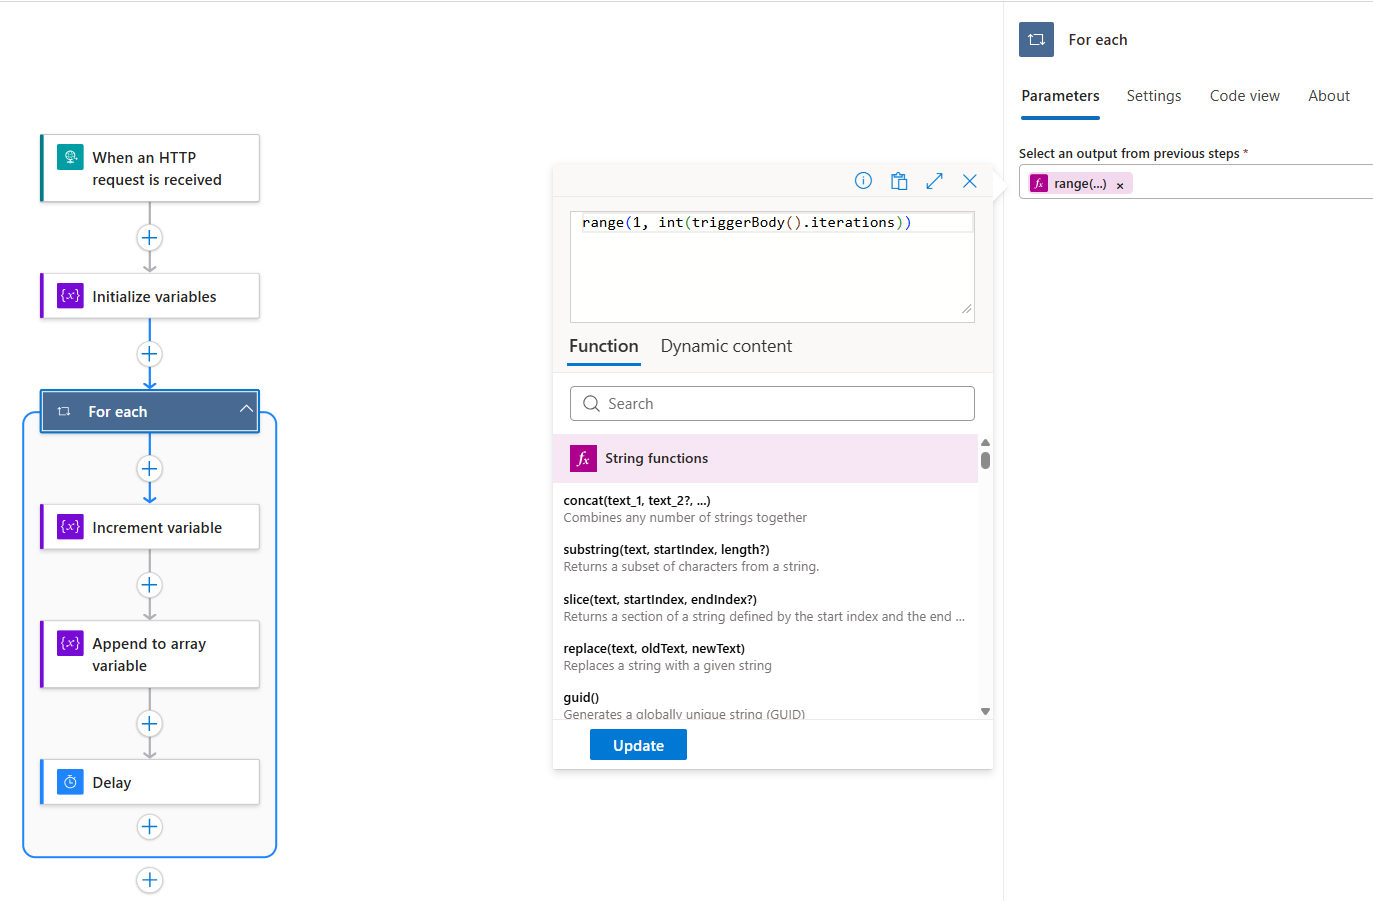Click the Initialize variables icon

[x=70, y=296]
